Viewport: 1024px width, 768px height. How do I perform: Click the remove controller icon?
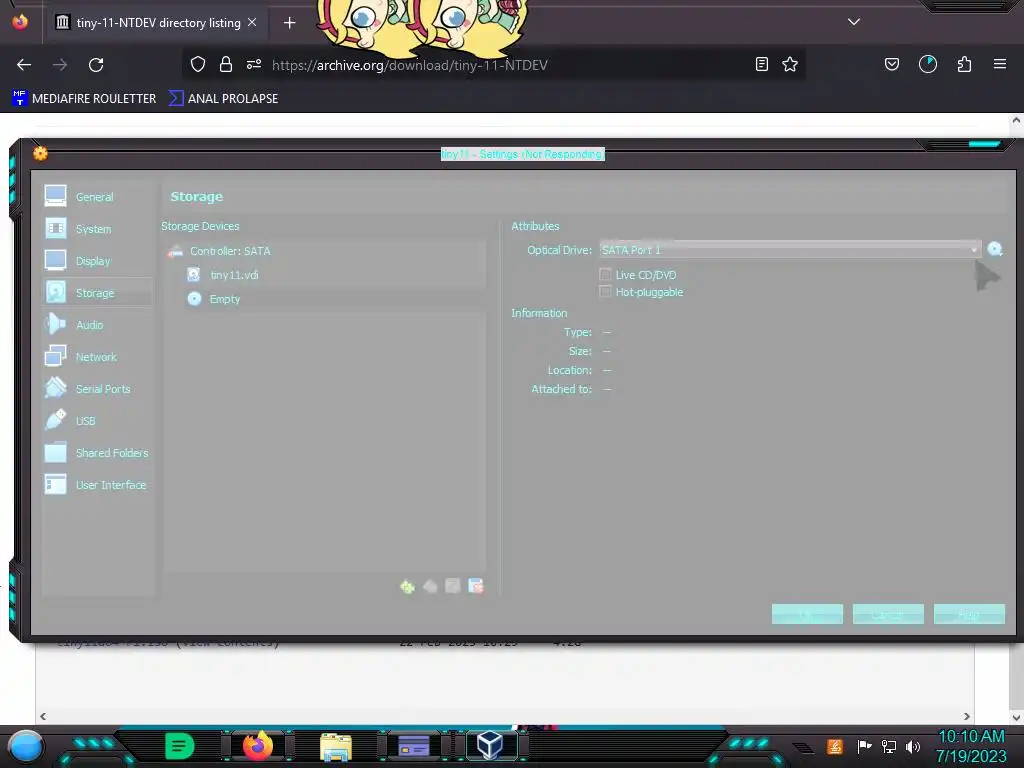430,586
